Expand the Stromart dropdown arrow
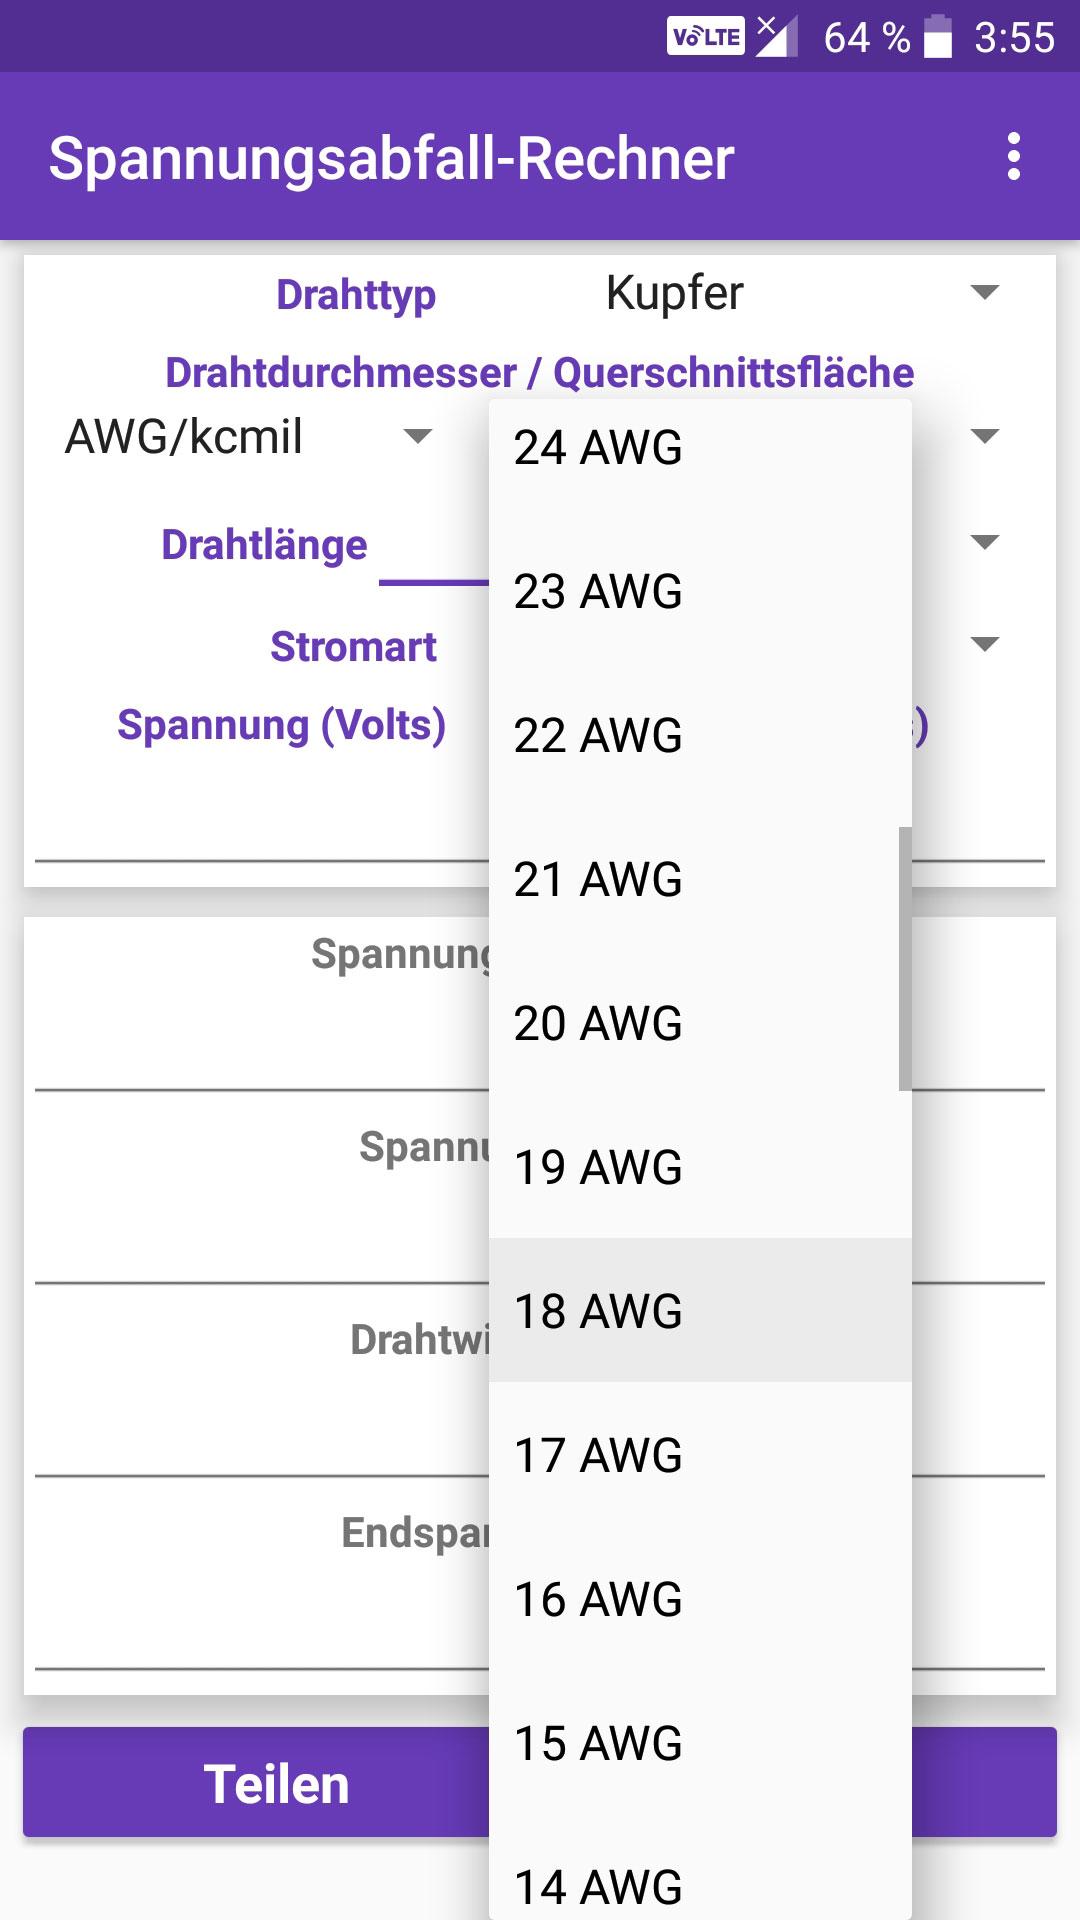 (x=985, y=644)
